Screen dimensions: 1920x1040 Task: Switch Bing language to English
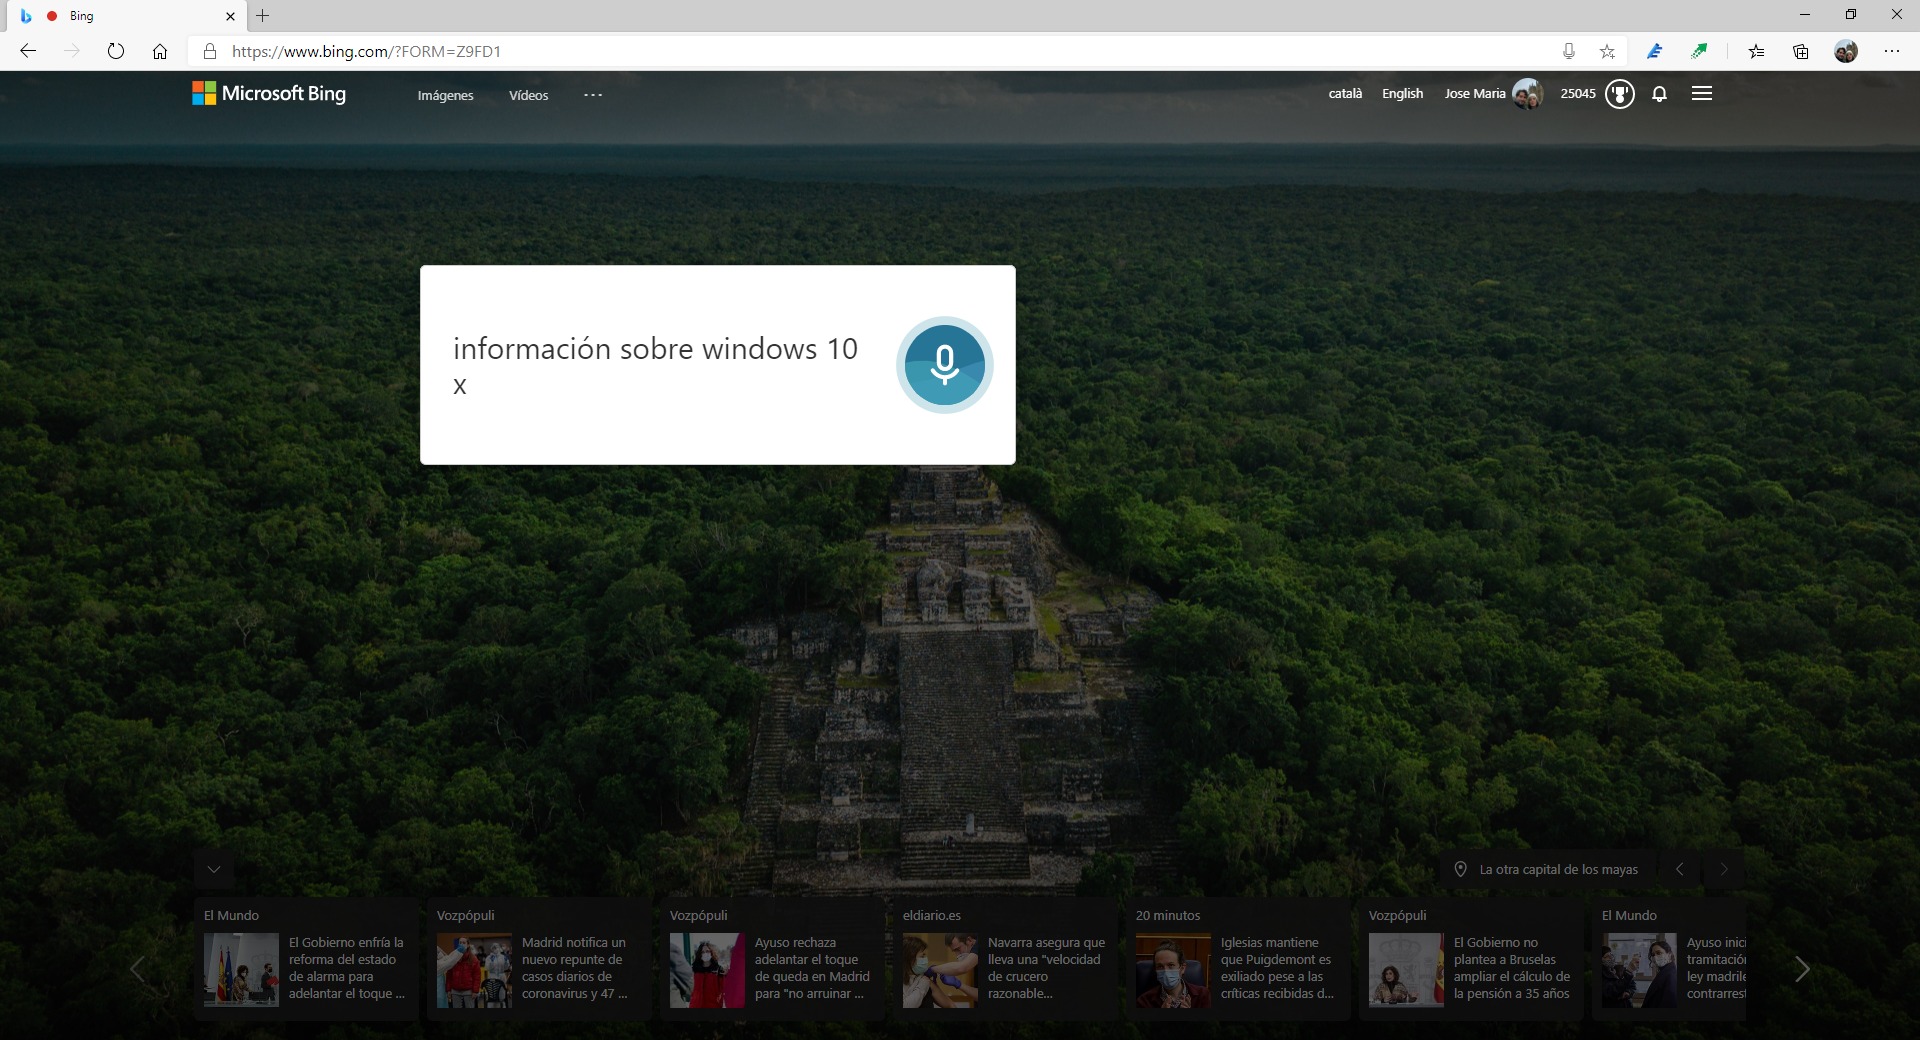coord(1402,93)
